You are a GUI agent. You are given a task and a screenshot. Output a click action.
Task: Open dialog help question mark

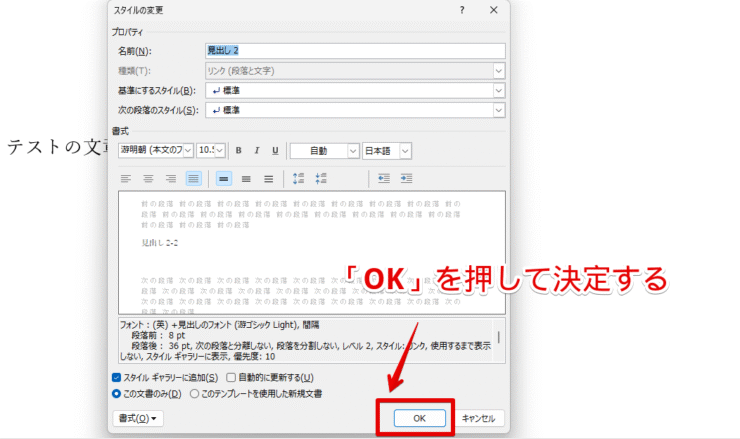[x=462, y=10]
